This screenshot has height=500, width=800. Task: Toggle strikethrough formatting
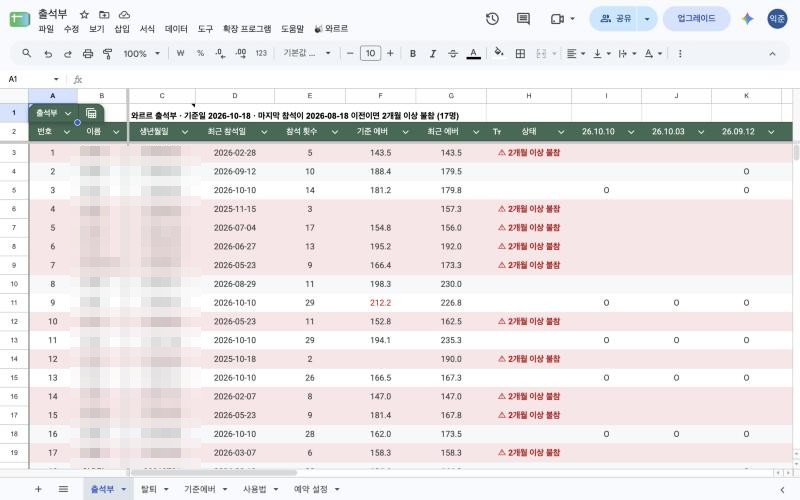tap(453, 53)
